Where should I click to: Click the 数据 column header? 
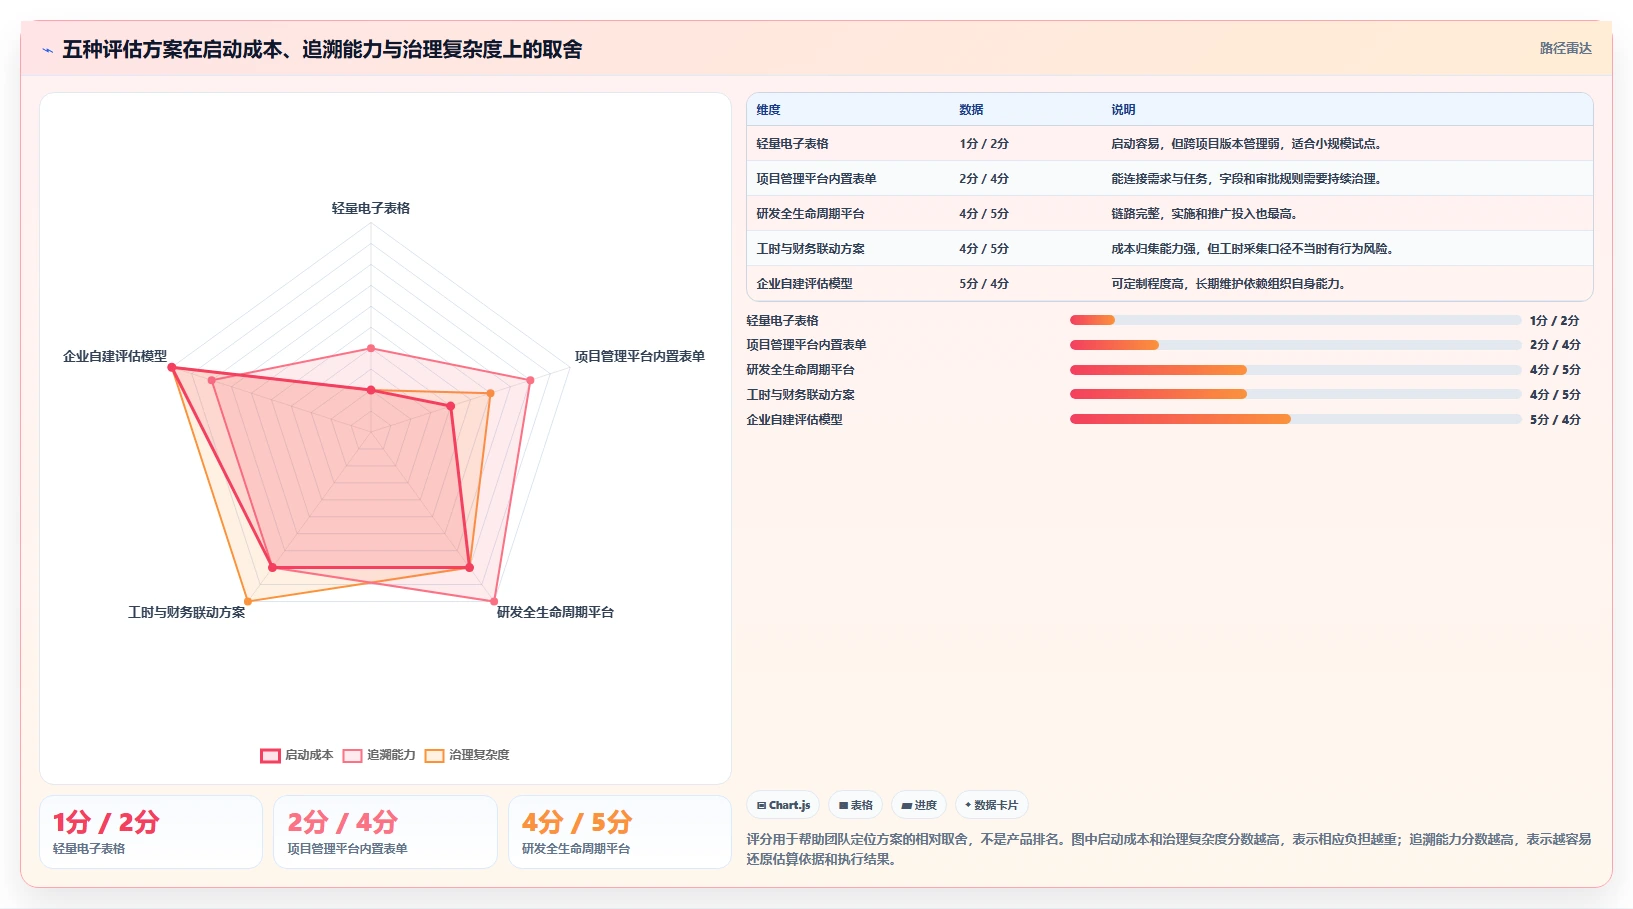(x=971, y=110)
